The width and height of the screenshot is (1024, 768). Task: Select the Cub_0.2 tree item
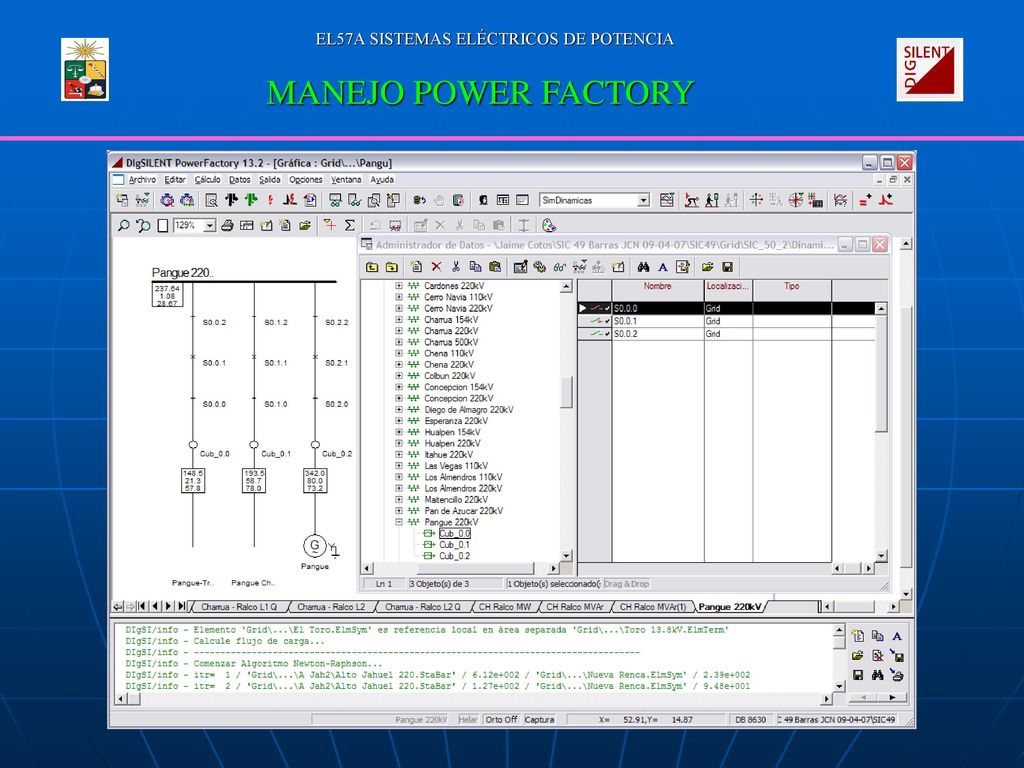(454, 556)
